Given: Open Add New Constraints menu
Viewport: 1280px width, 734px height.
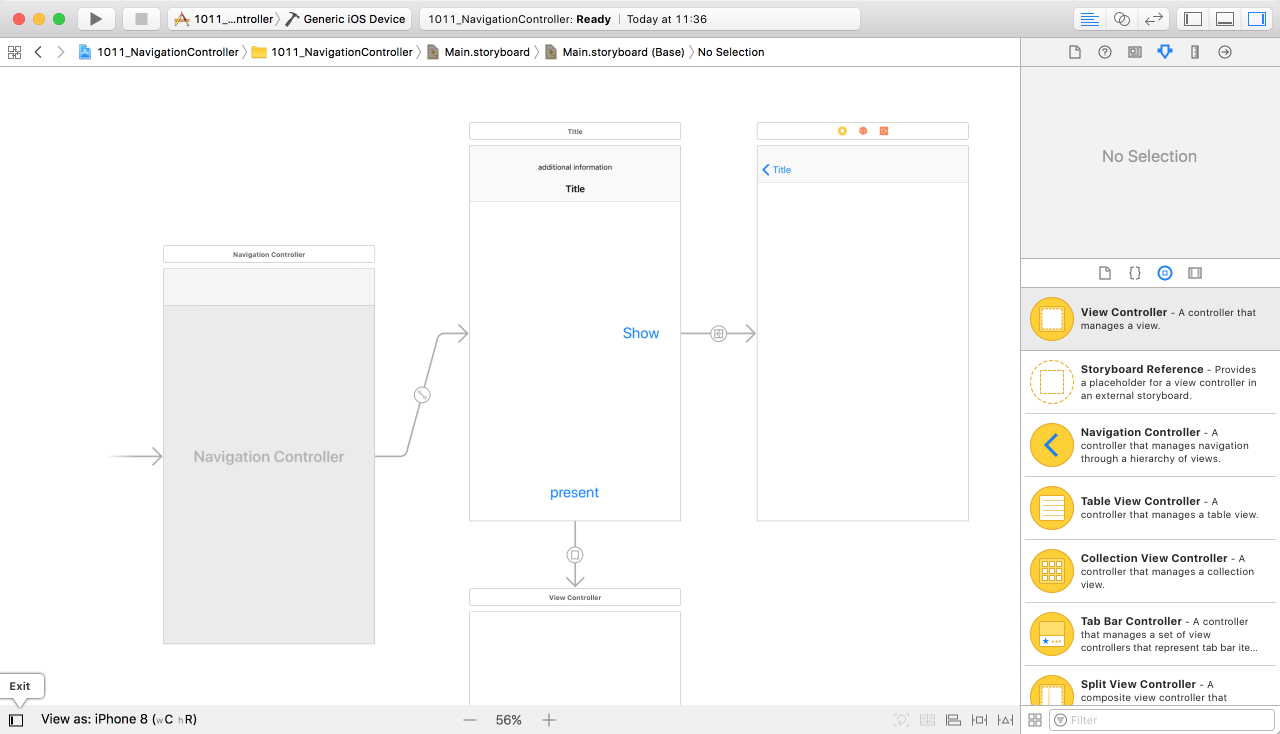Looking at the screenshot, I should click(x=979, y=720).
